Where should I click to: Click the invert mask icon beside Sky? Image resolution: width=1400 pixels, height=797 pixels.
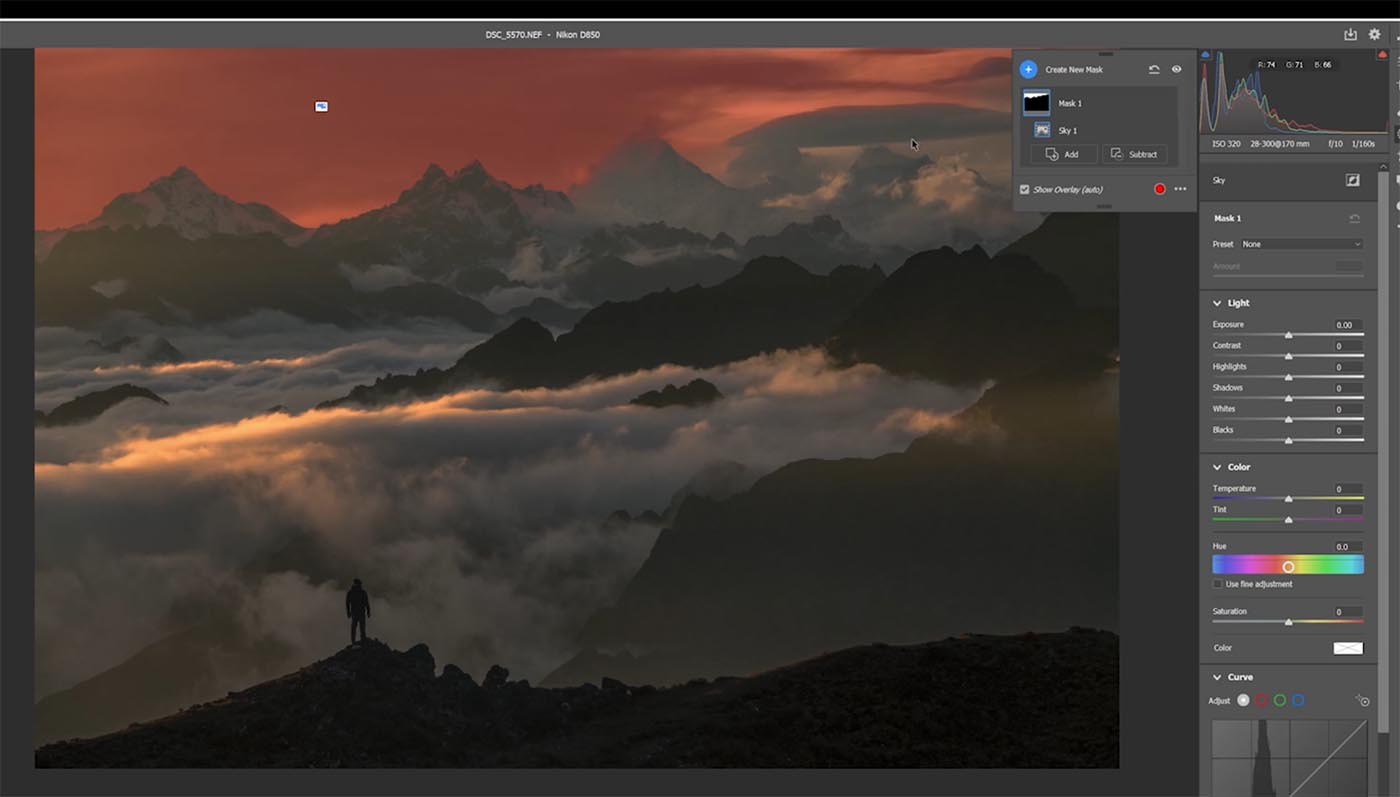(1353, 181)
